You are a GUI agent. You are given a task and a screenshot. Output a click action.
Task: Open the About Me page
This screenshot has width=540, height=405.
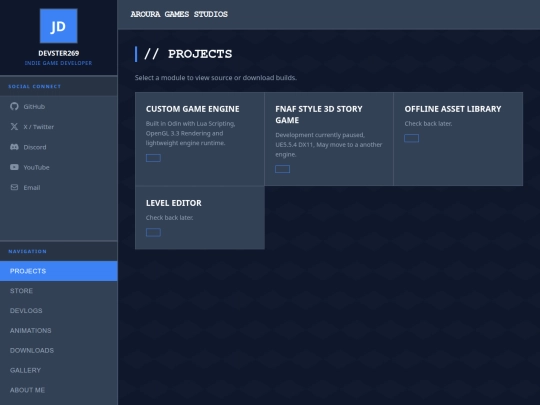(59, 390)
